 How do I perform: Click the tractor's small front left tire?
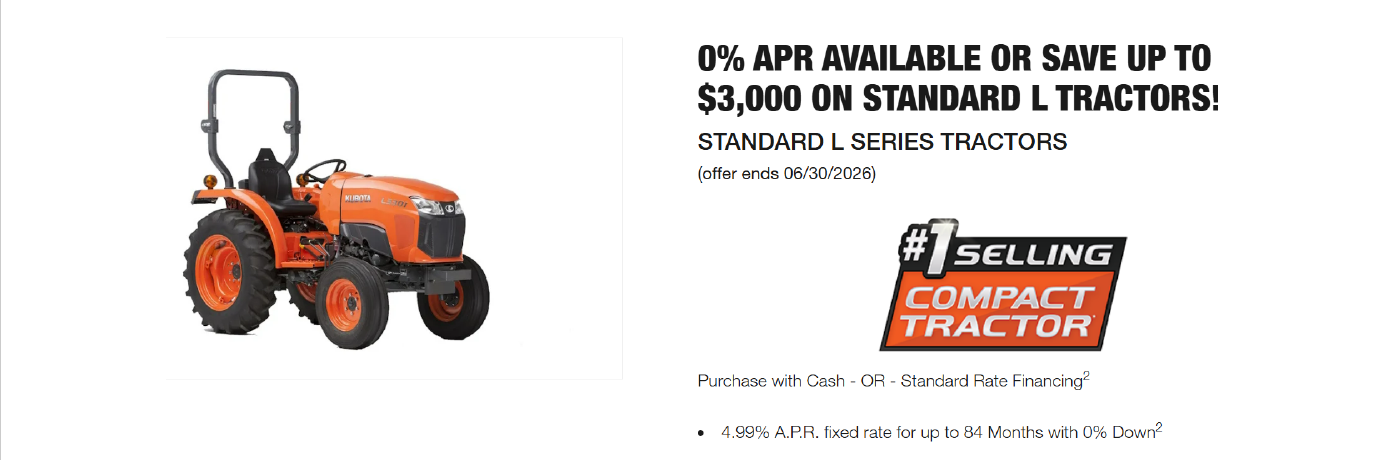pyautogui.click(x=344, y=296)
